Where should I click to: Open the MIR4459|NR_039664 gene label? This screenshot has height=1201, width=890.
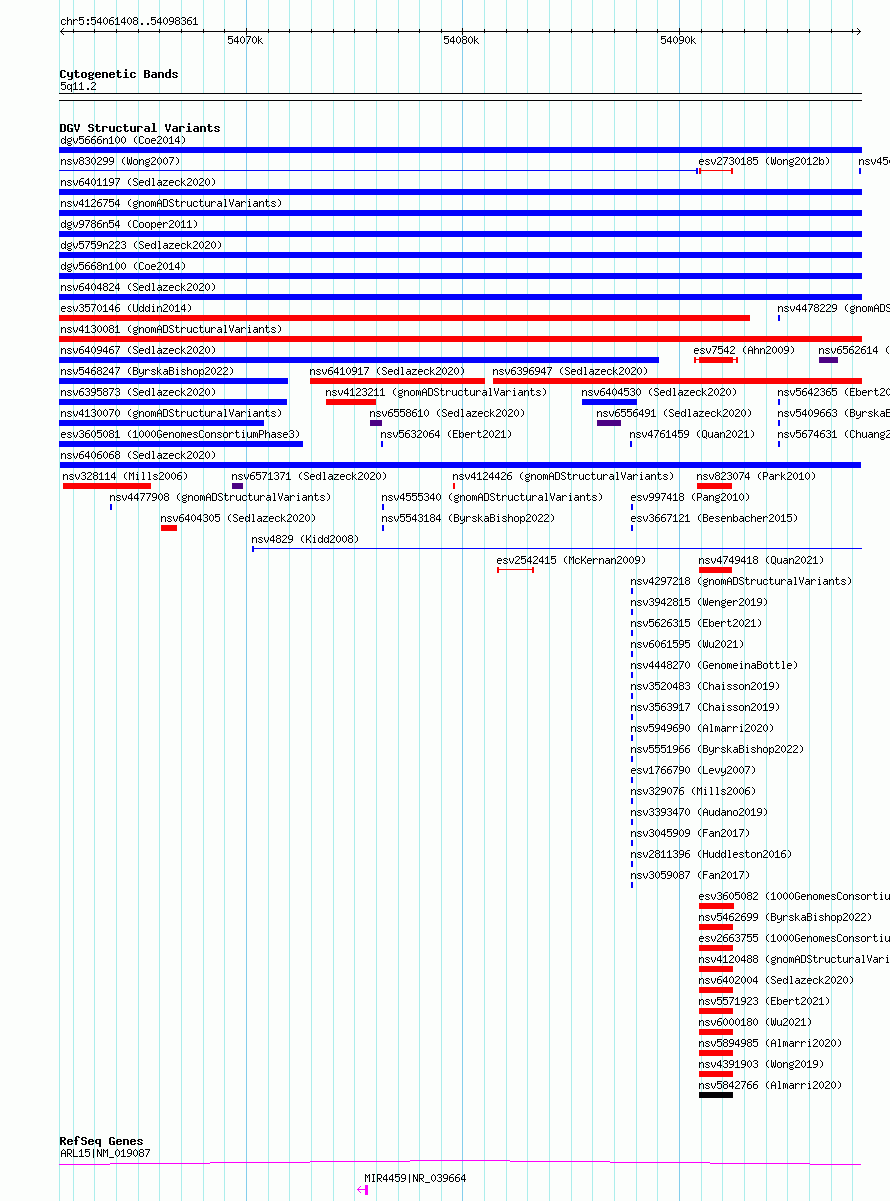pos(415,1178)
